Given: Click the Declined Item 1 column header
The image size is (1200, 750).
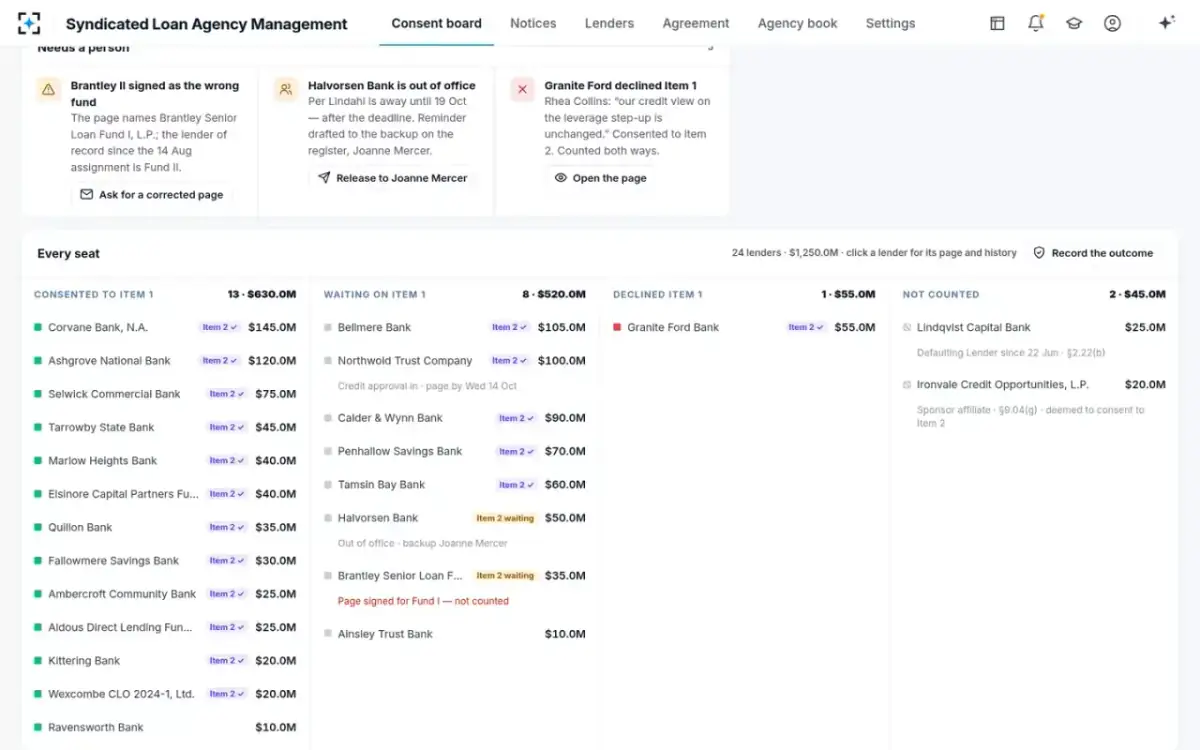Looking at the screenshot, I should tap(658, 295).
